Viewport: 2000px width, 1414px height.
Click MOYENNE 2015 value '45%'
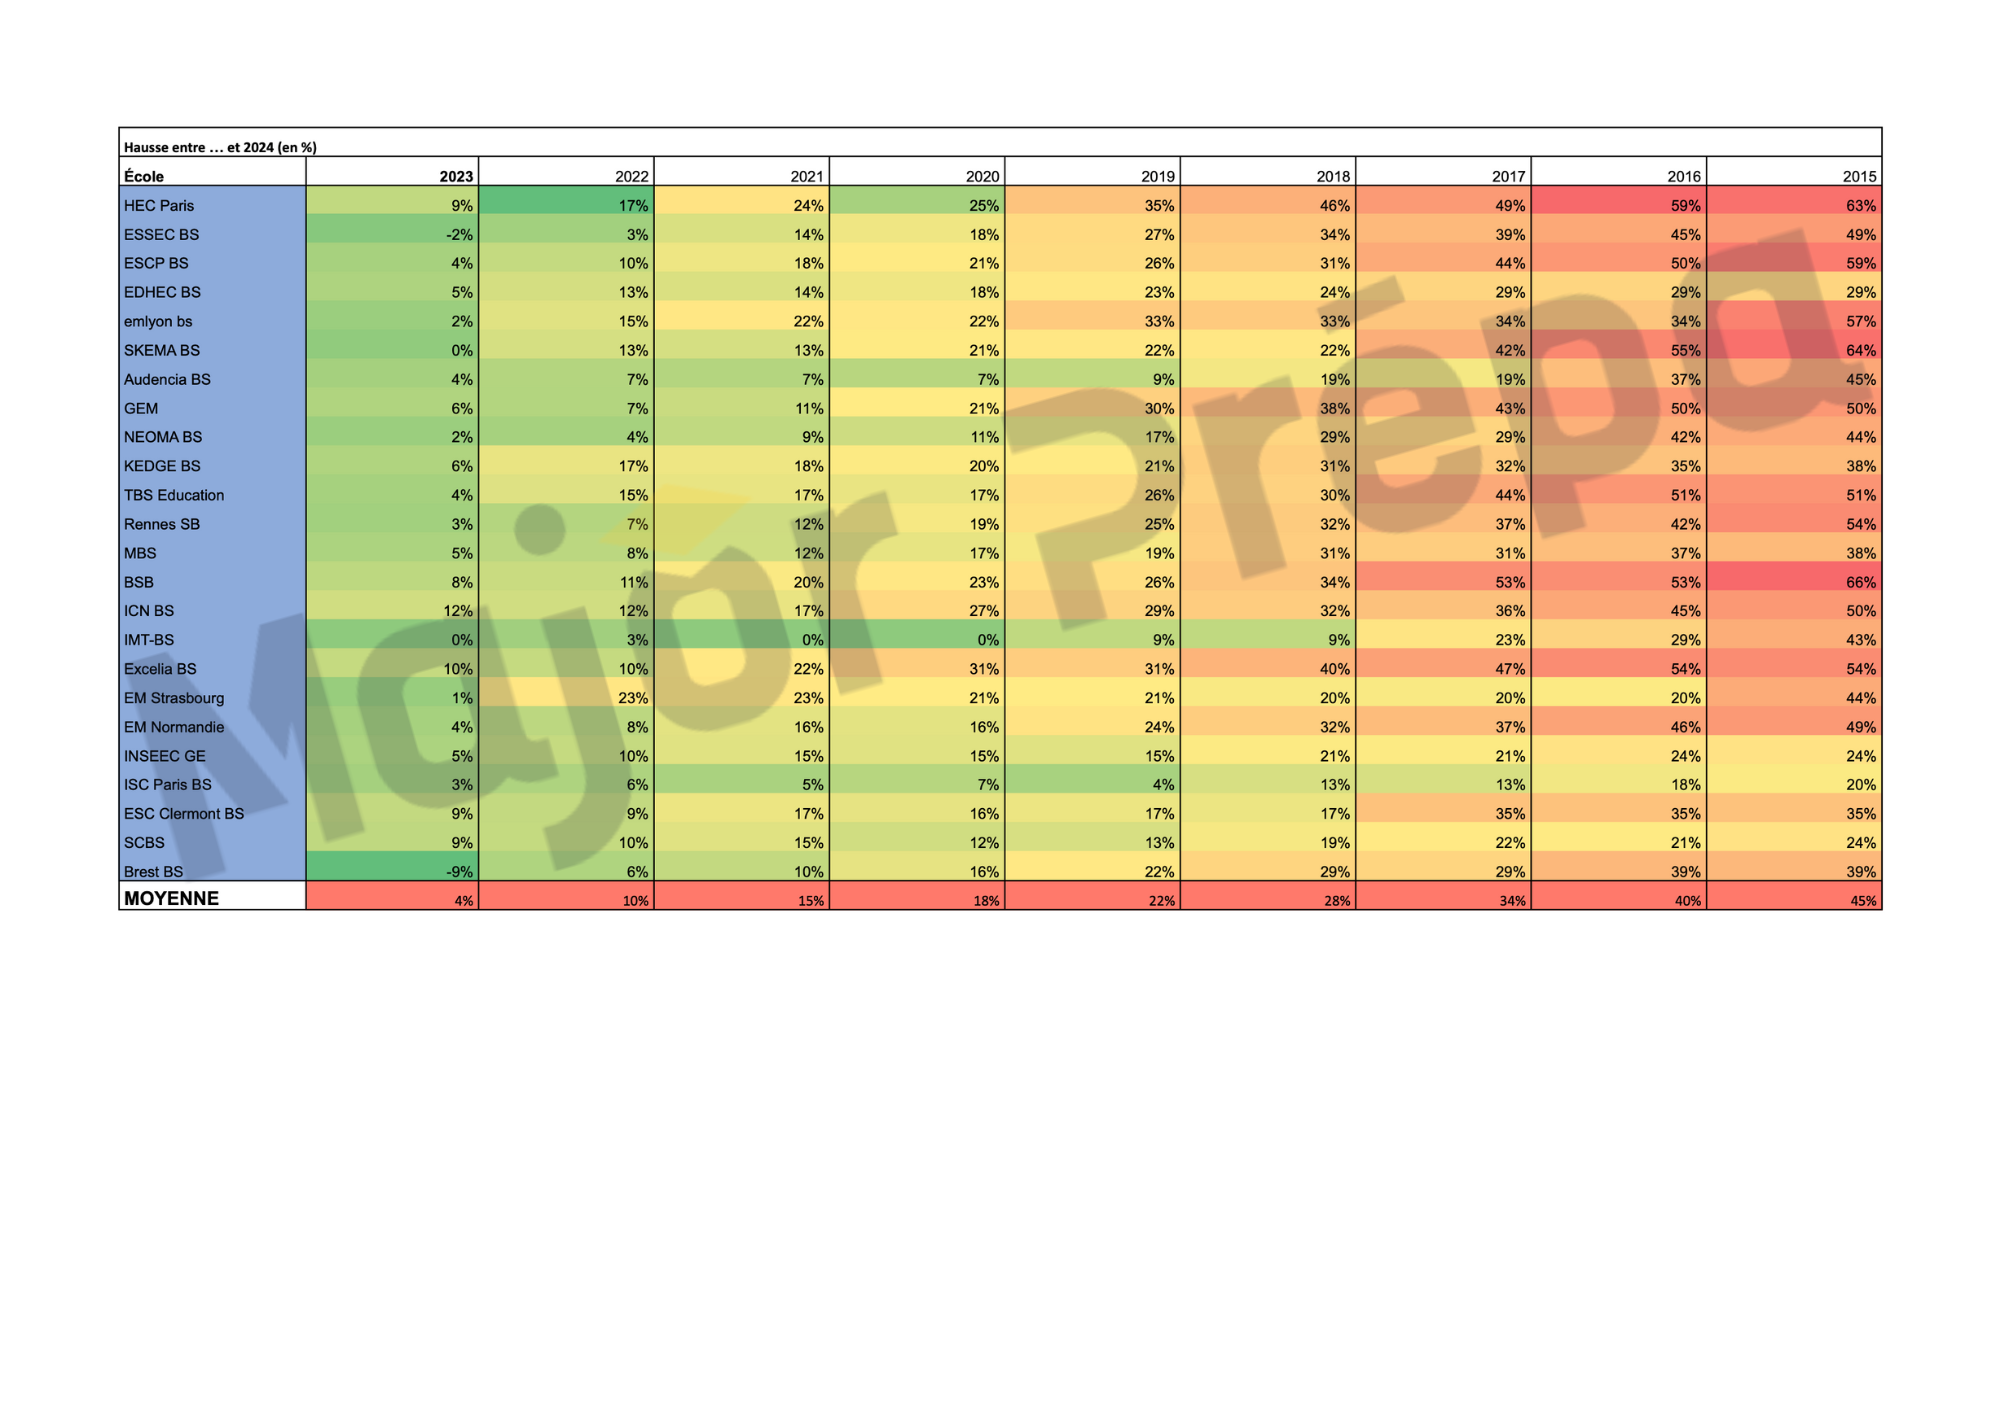click(1864, 901)
